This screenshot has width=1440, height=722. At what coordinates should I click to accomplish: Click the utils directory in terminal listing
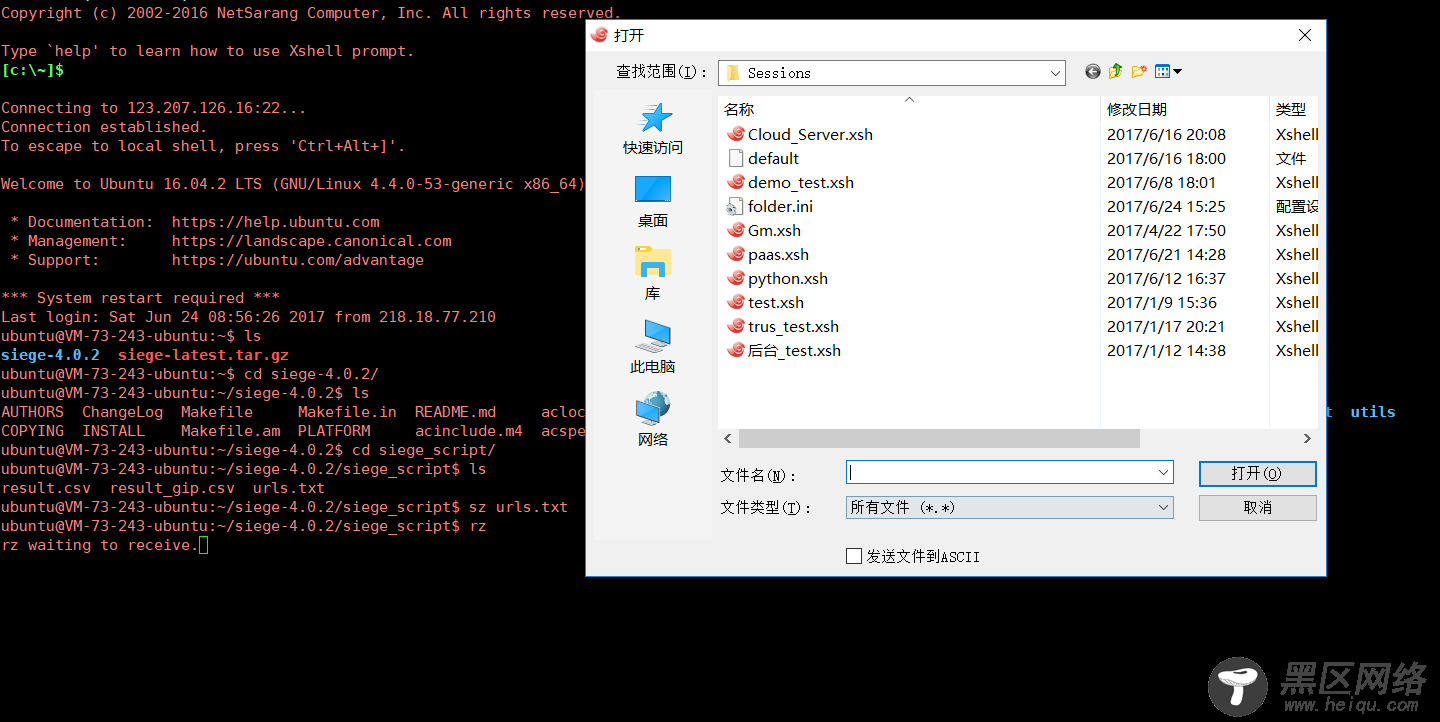[1372, 412]
